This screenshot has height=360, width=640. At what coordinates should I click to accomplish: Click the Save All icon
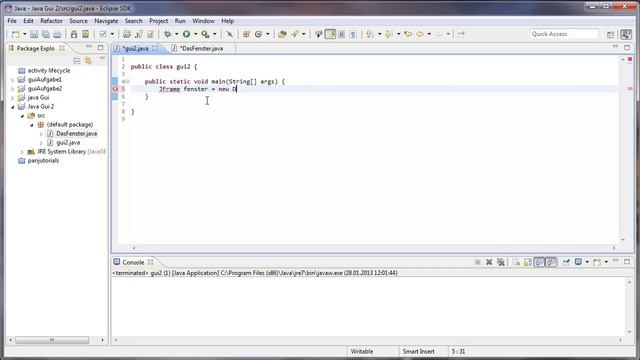(x=46, y=34)
